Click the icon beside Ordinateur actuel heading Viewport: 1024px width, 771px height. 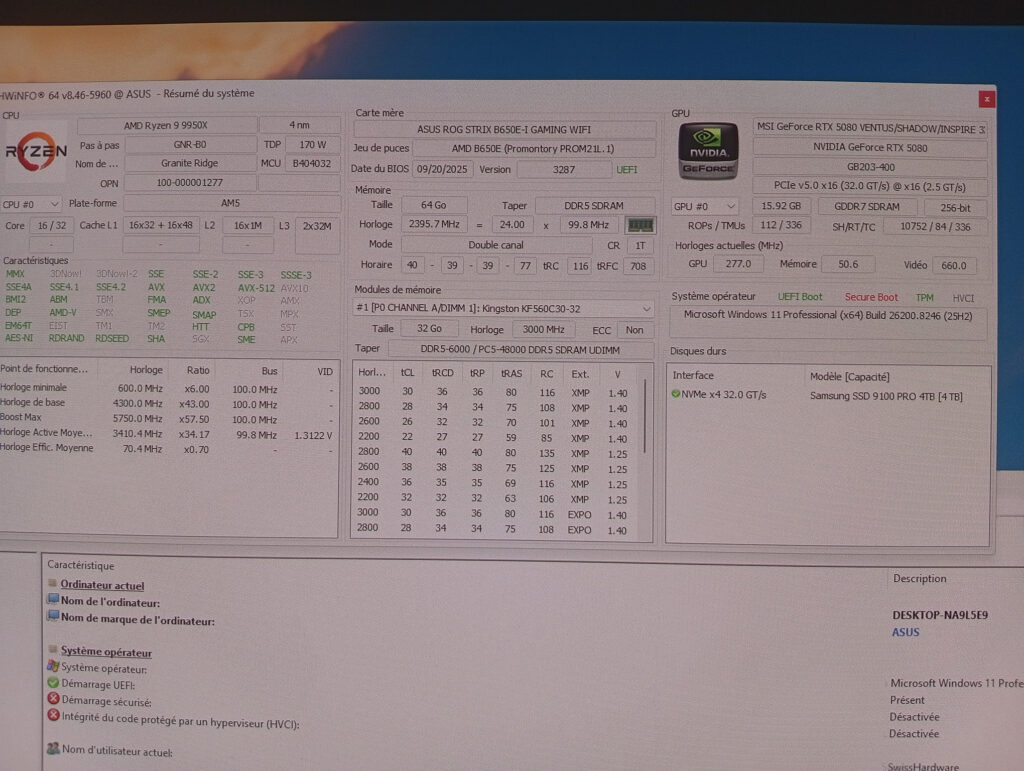(52, 583)
